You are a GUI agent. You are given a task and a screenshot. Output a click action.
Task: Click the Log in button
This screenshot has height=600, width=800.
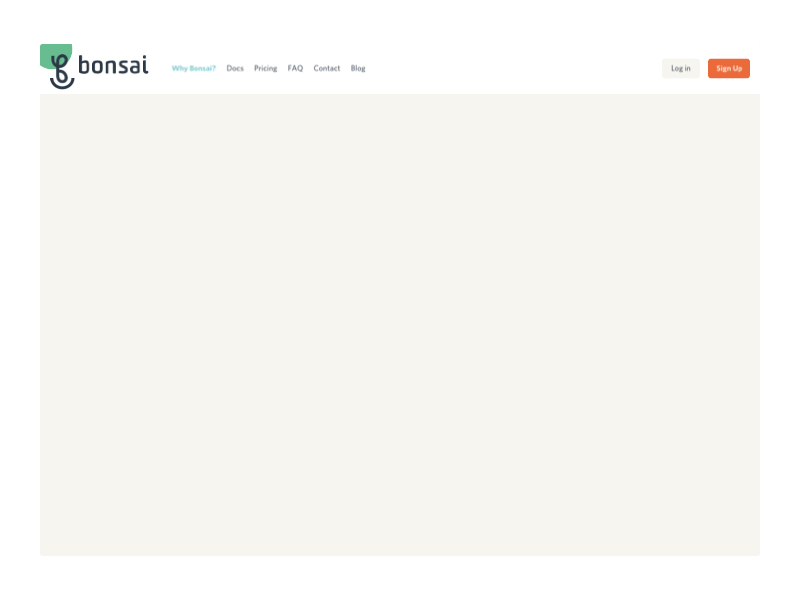681,68
